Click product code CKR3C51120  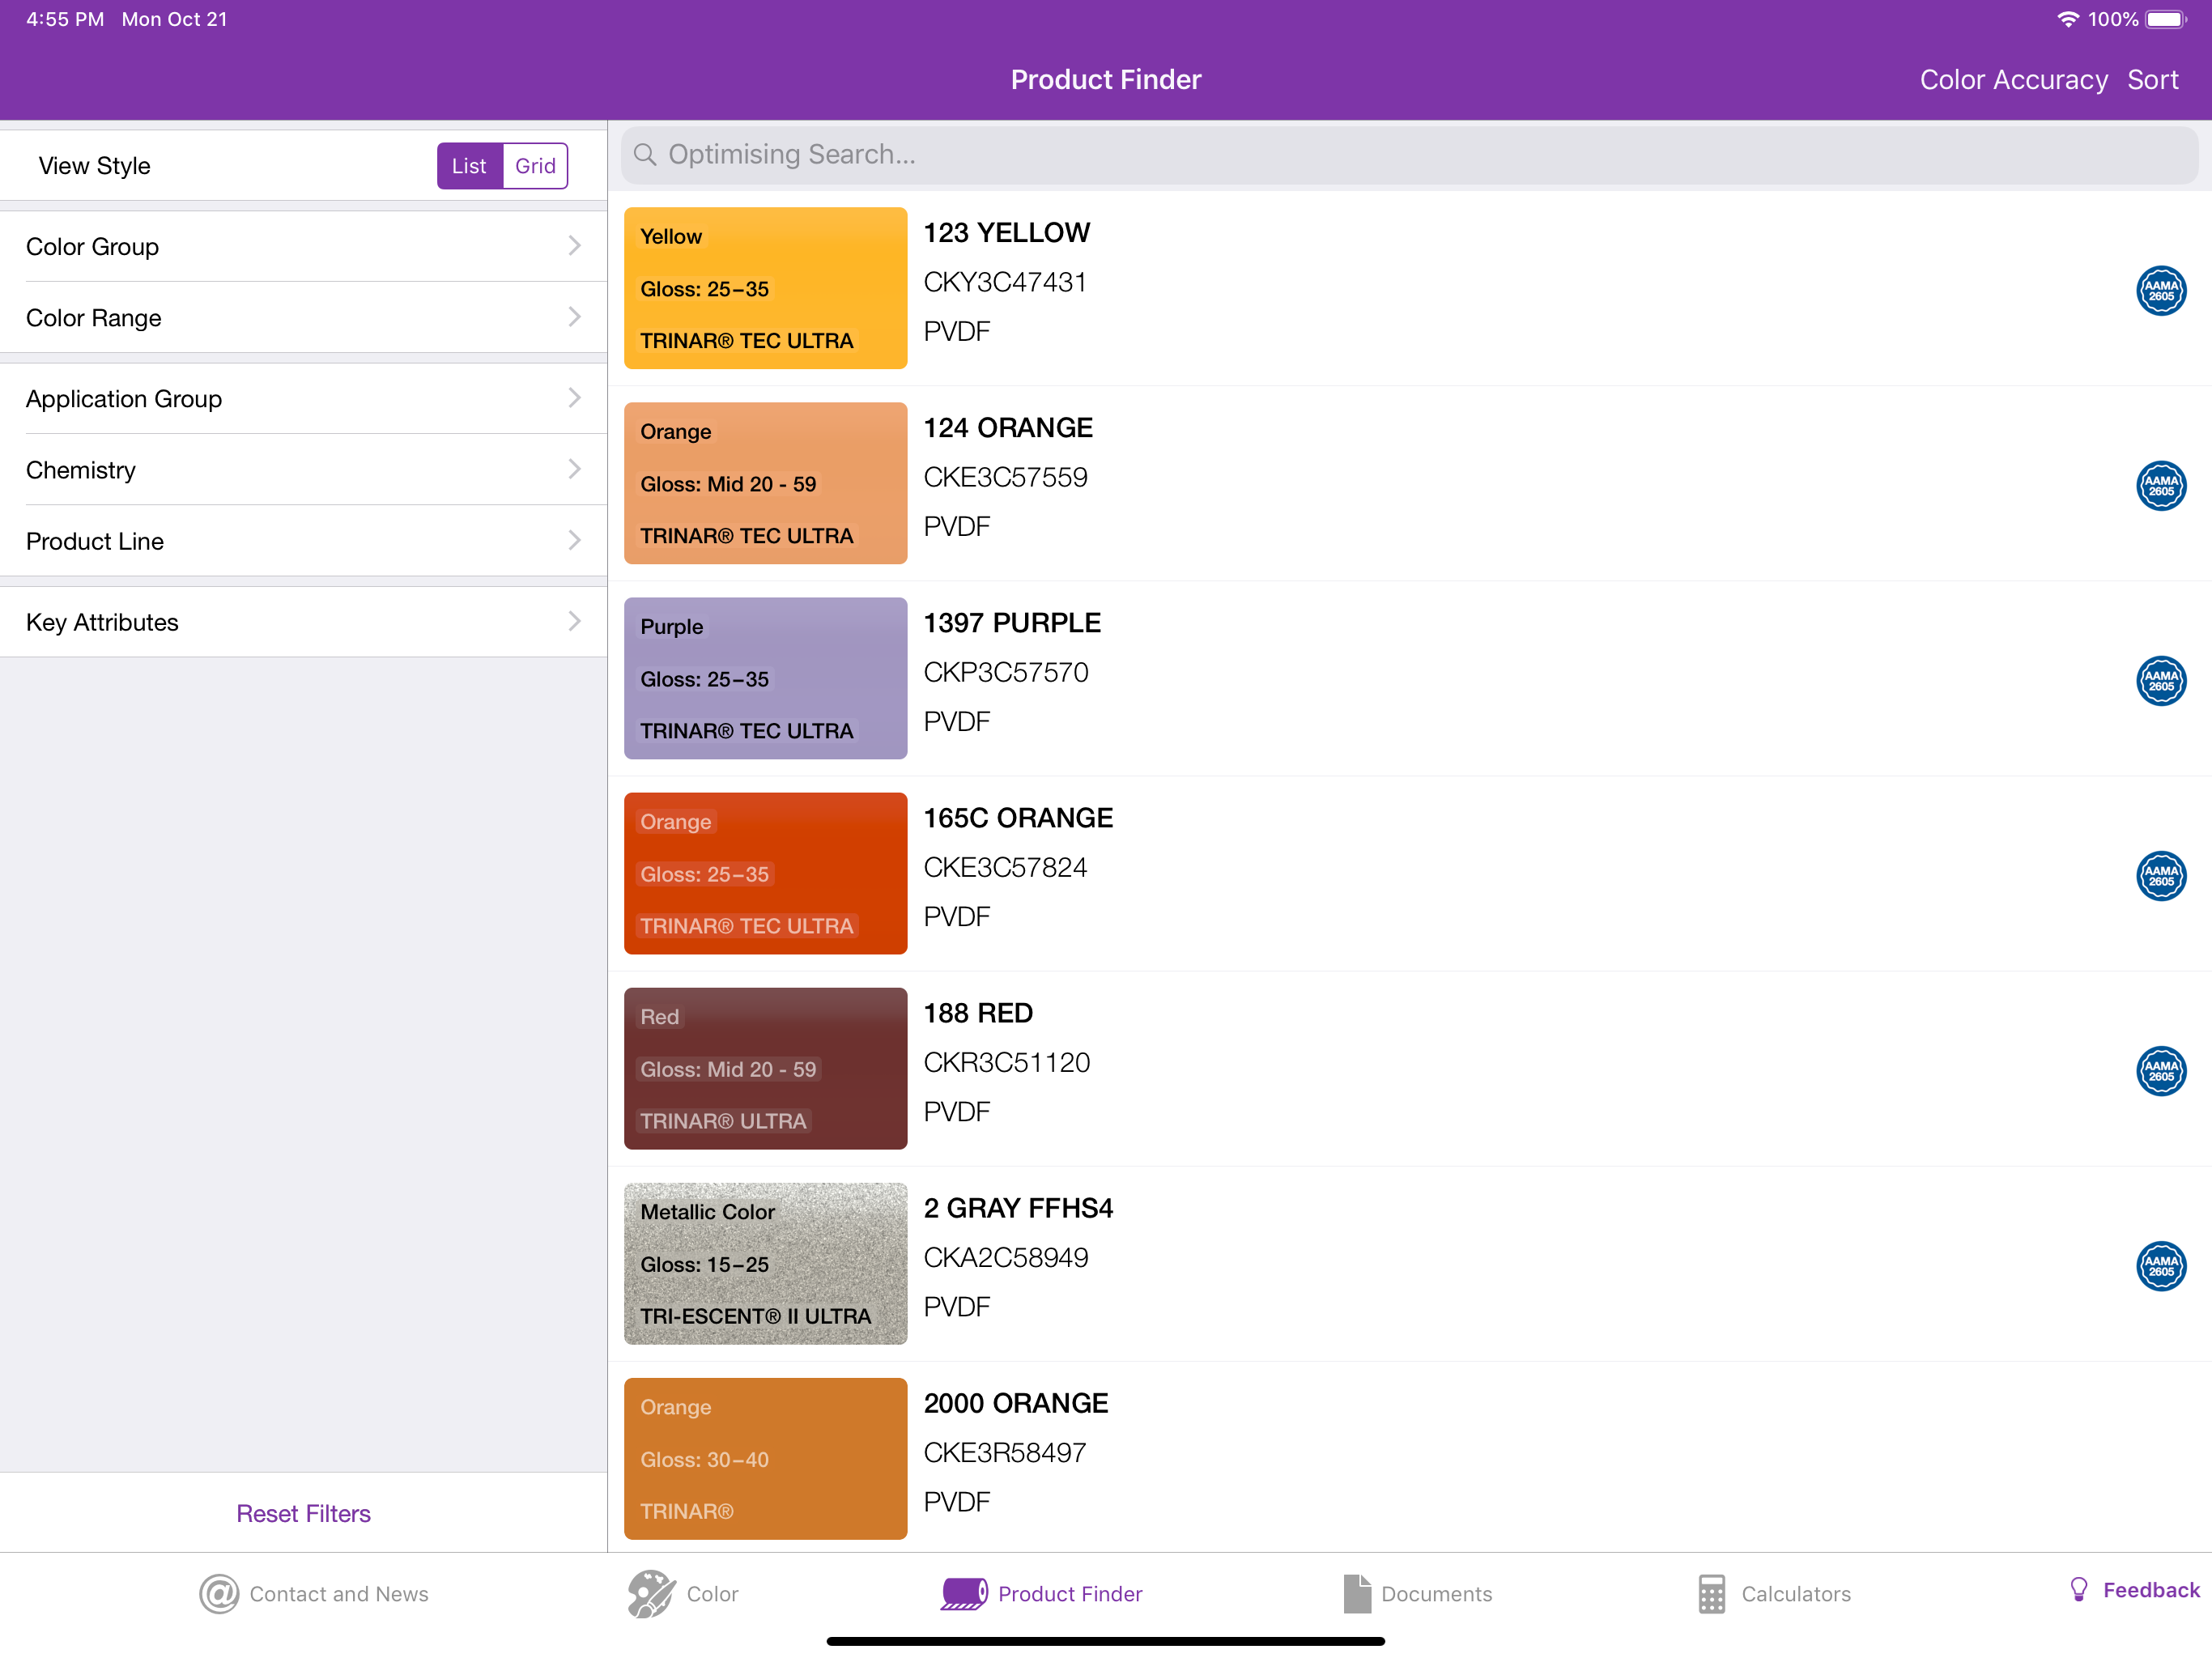pos(1007,1062)
